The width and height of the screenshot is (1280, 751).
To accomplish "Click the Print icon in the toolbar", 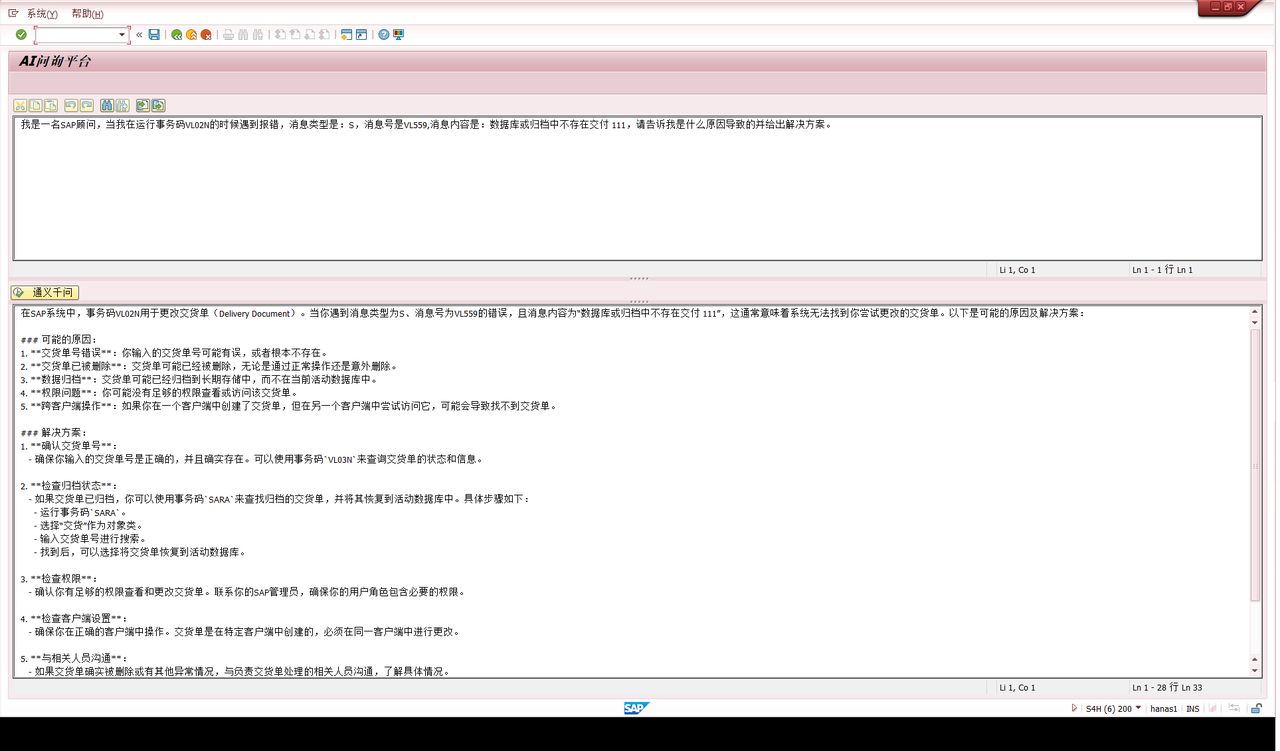I will tap(228, 34).
